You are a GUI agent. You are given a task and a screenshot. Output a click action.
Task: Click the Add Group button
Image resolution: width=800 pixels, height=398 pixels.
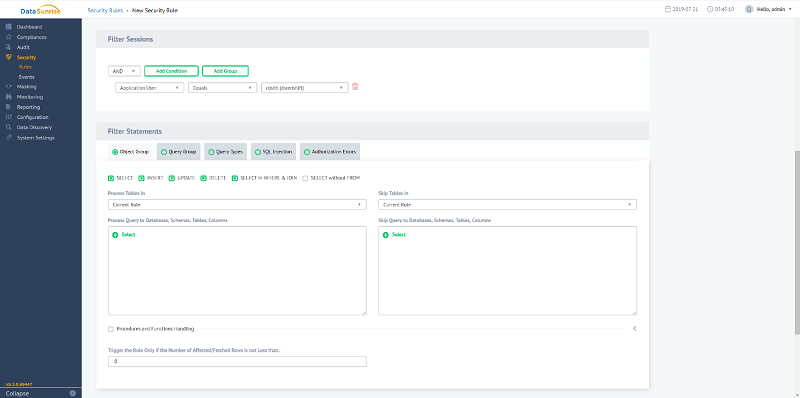click(226, 71)
